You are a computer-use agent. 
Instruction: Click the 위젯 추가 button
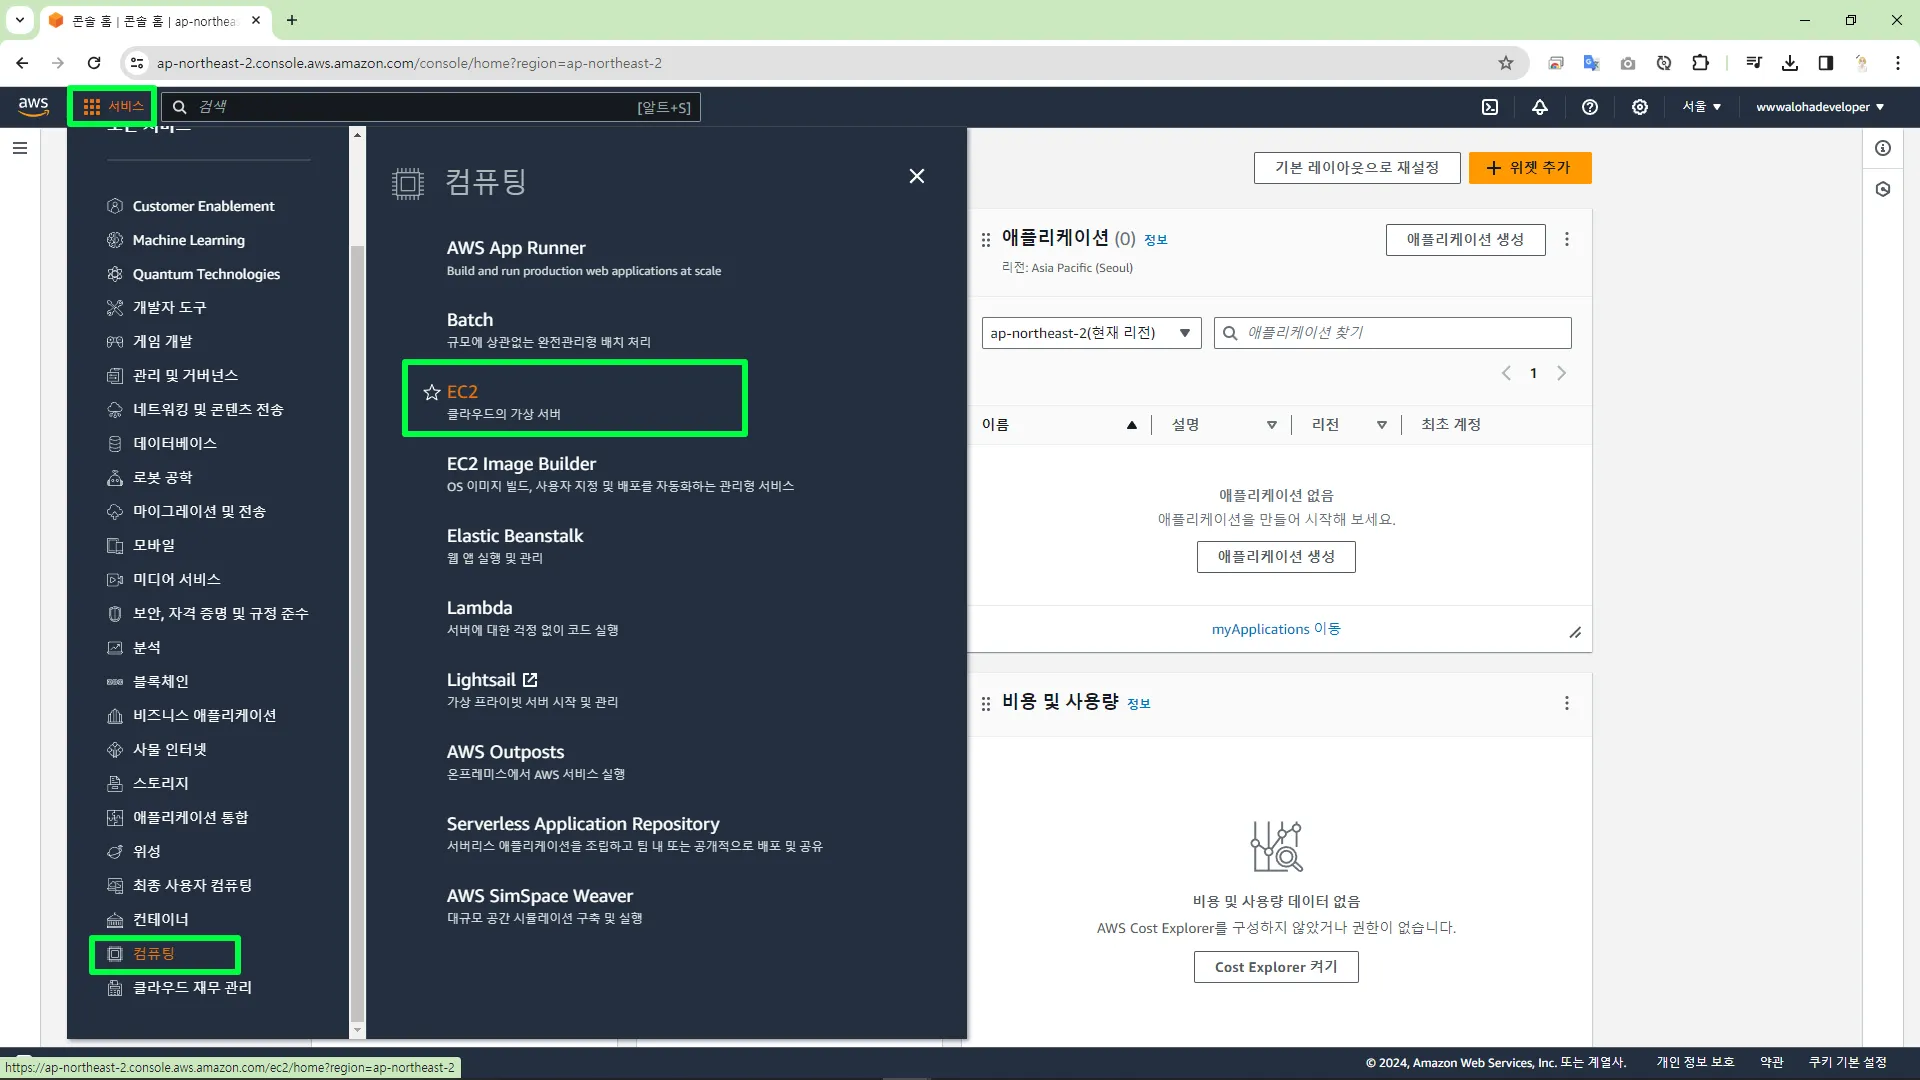(1529, 168)
